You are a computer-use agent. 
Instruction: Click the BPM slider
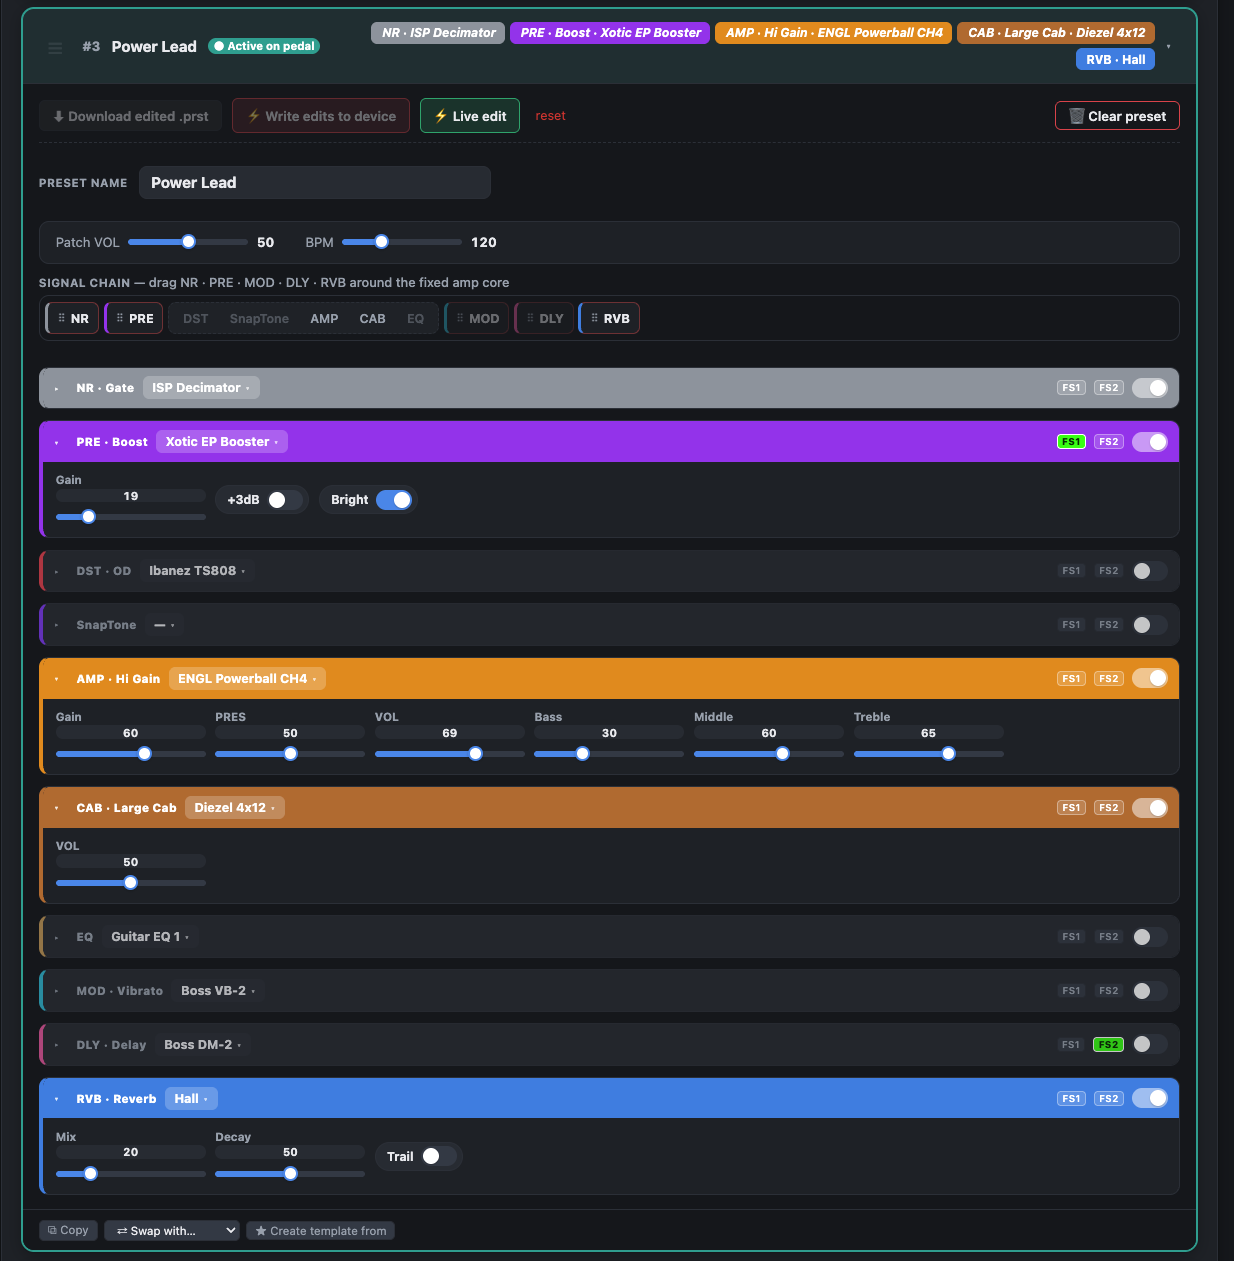pos(402,242)
